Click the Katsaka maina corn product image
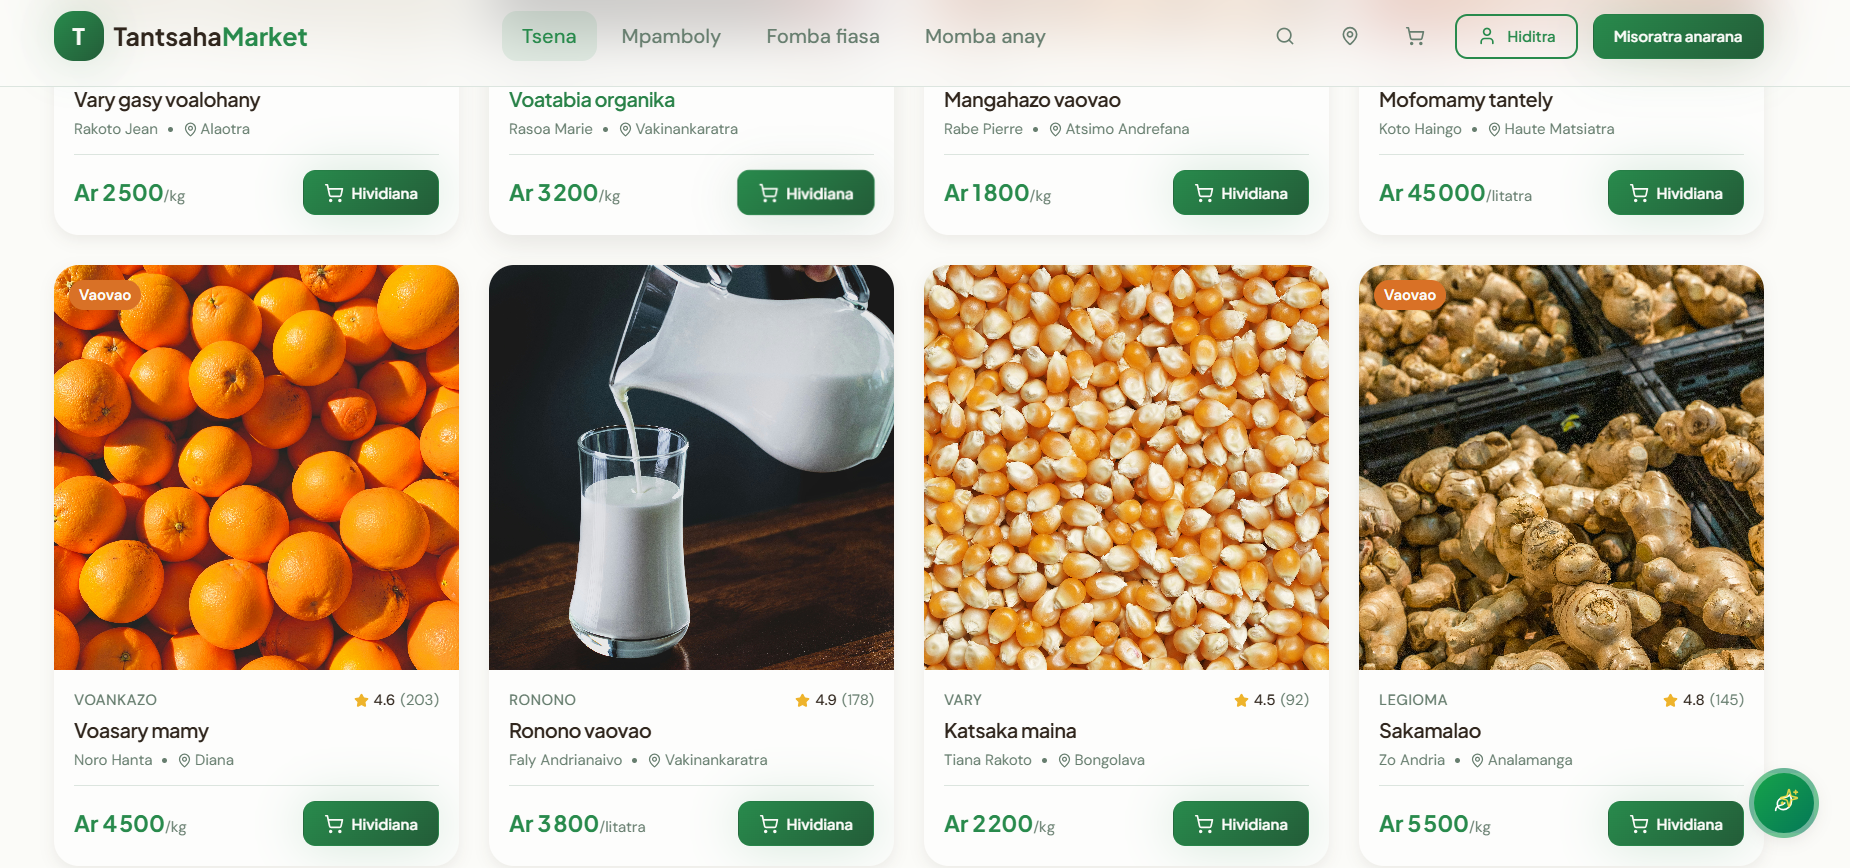 (x=1126, y=467)
